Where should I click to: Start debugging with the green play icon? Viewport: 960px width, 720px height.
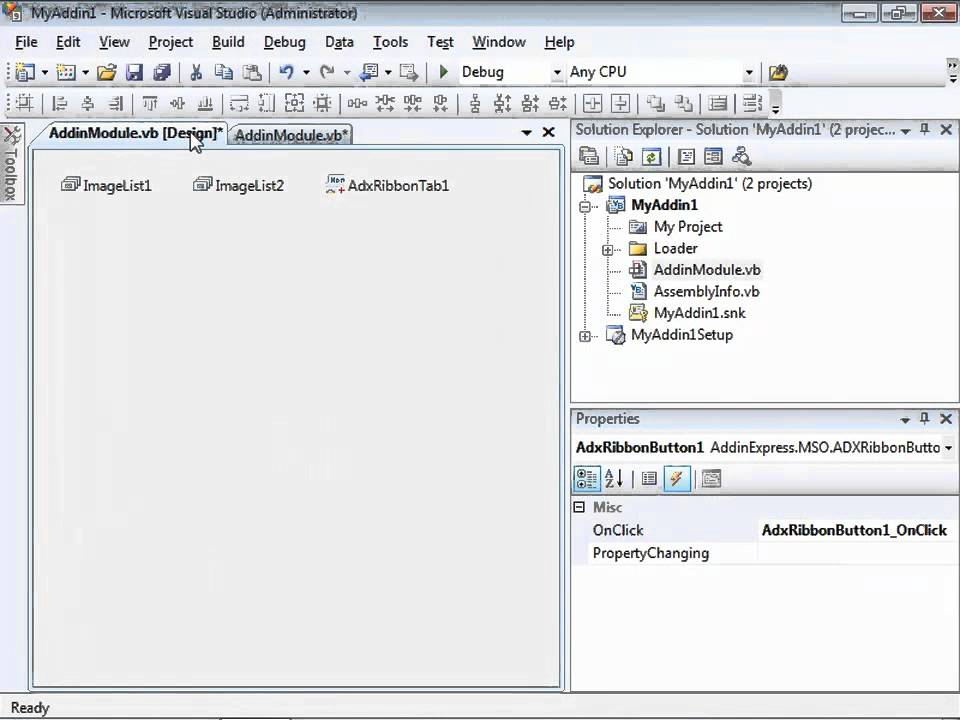pos(444,72)
